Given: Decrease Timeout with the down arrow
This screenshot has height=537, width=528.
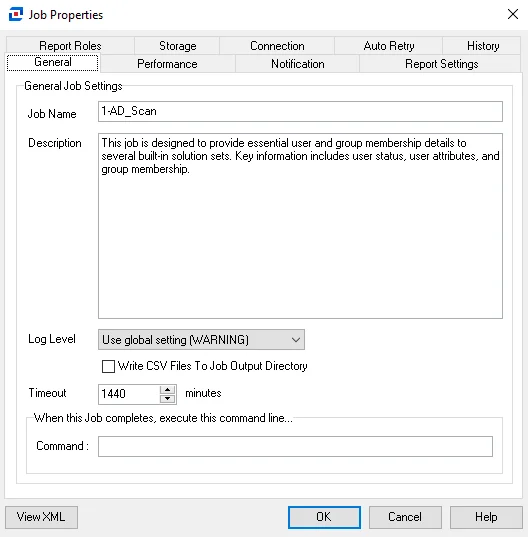Looking at the screenshot, I should click(167, 399).
